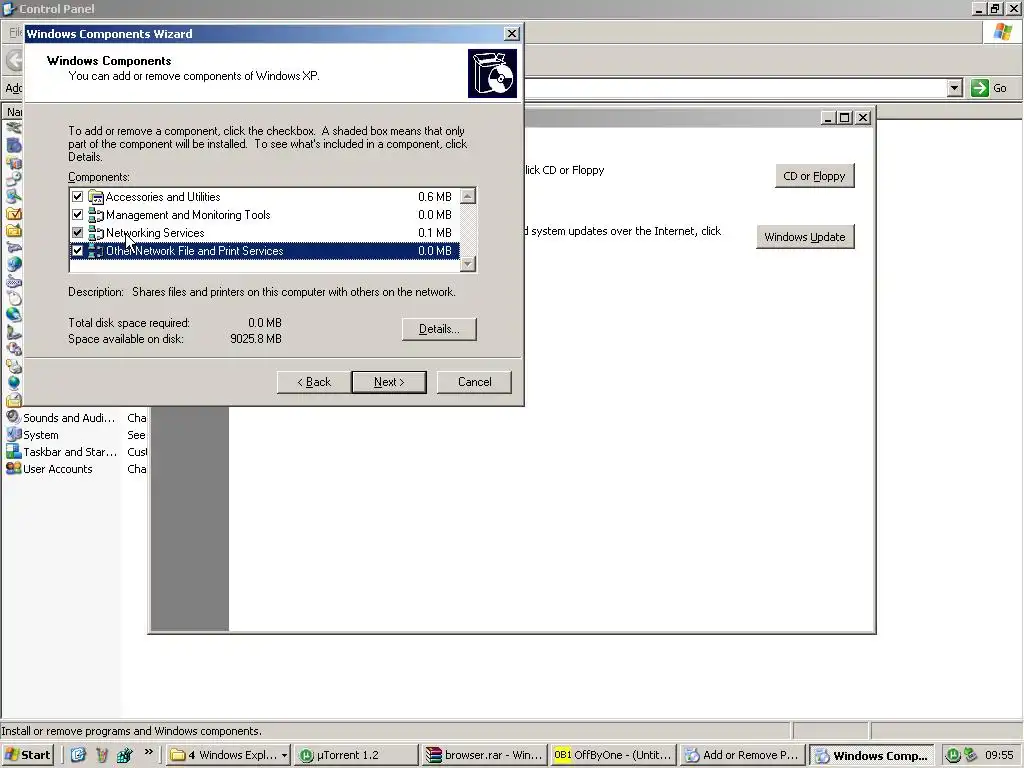Click the Accessories and Utilities folder icon
1024x768 pixels.
(96, 197)
